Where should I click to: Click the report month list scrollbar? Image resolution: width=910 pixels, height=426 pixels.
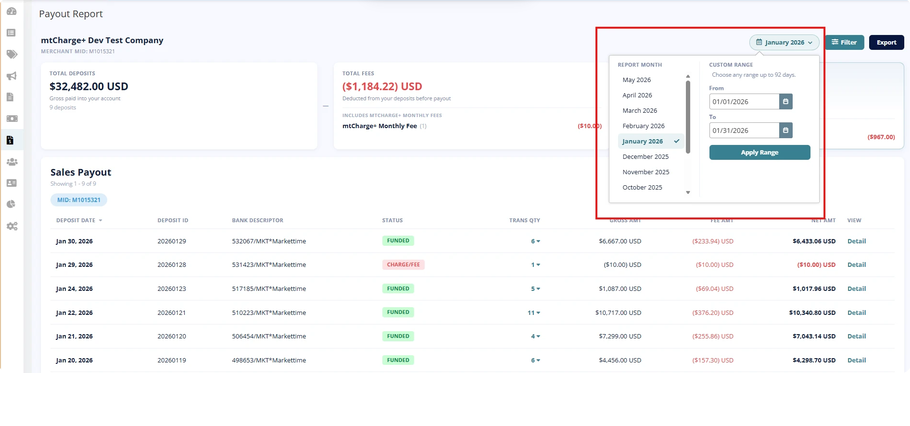[688, 117]
